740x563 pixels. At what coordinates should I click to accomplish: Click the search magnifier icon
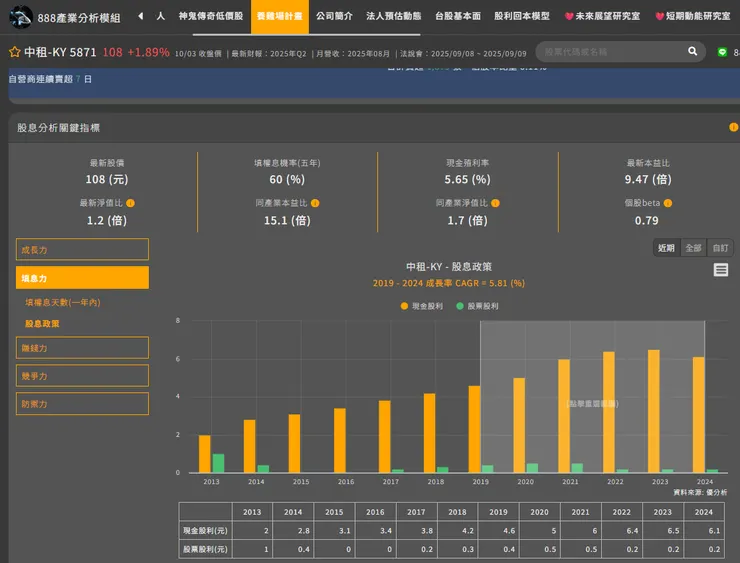pyautogui.click(x=692, y=51)
